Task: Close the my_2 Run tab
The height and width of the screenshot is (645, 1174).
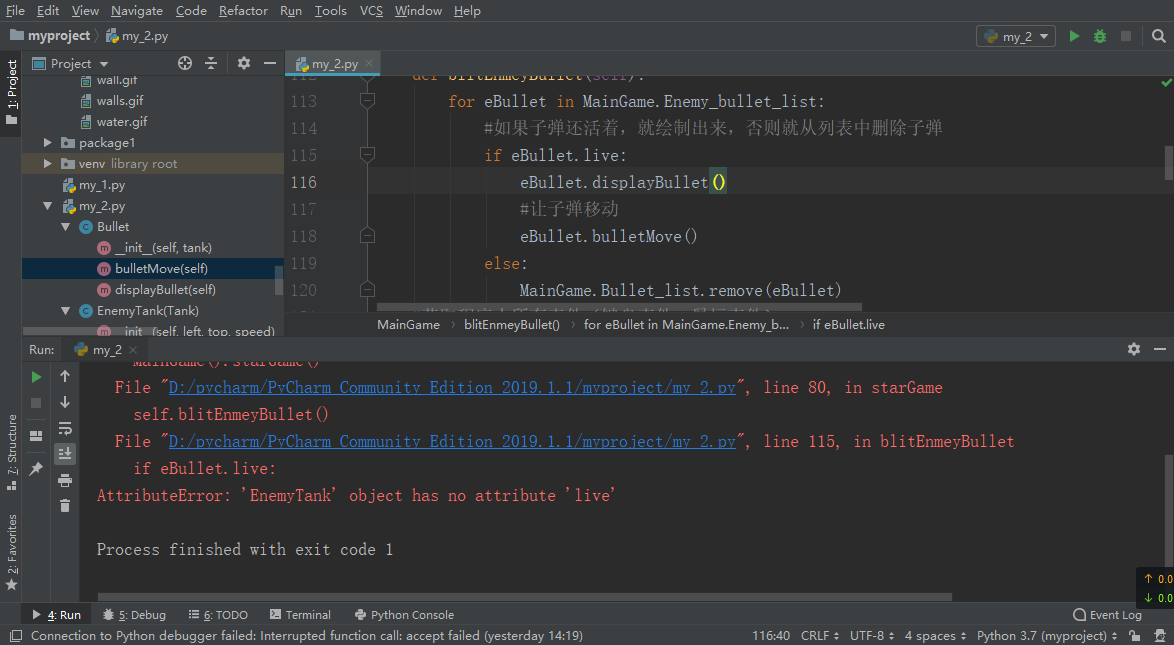Action: pyautogui.click(x=133, y=350)
